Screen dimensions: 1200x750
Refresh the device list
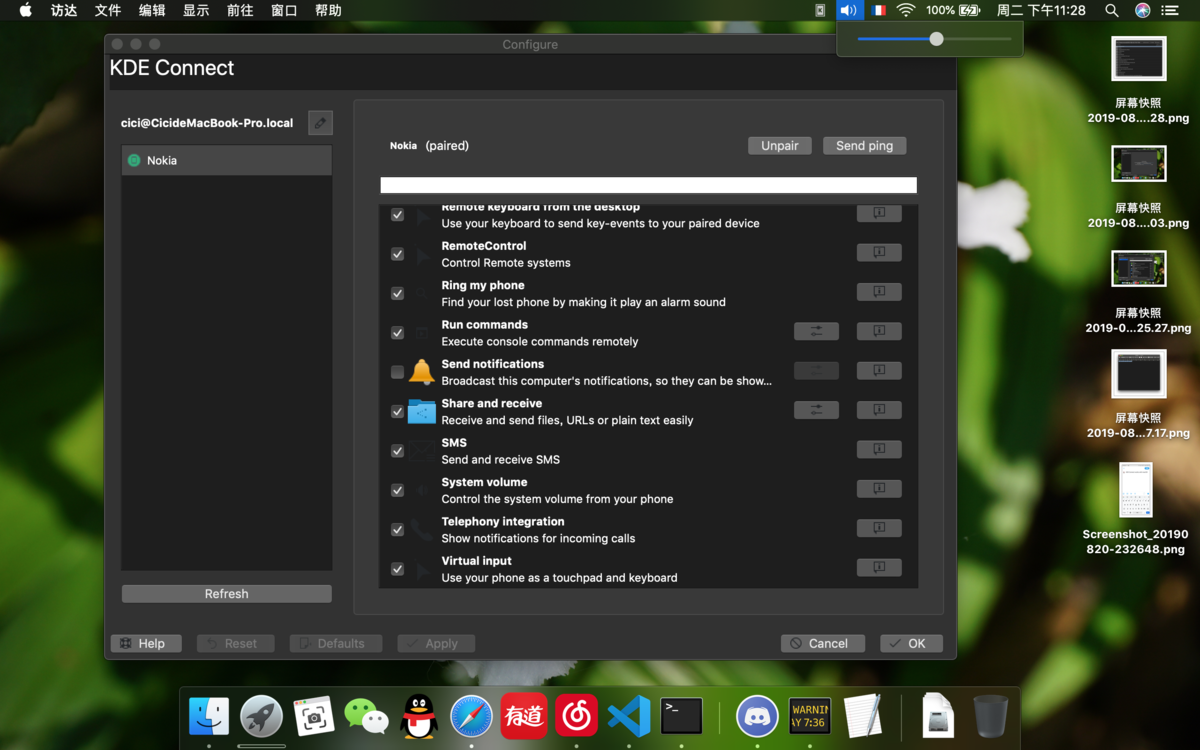[226, 594]
